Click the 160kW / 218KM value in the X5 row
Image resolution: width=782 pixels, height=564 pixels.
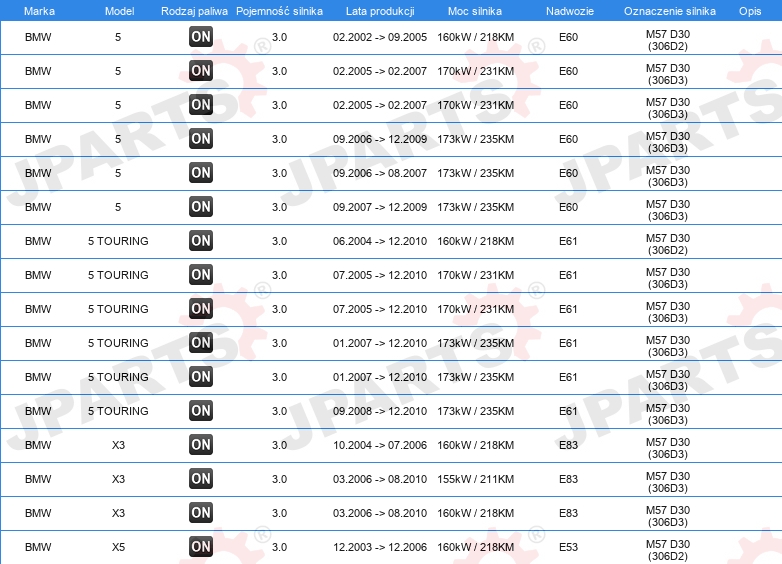click(x=475, y=547)
